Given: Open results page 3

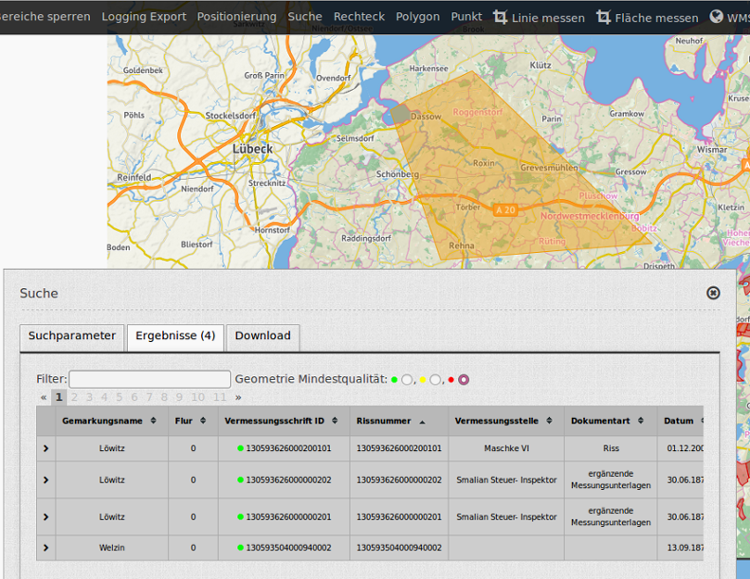Looking at the screenshot, I should (x=89, y=397).
